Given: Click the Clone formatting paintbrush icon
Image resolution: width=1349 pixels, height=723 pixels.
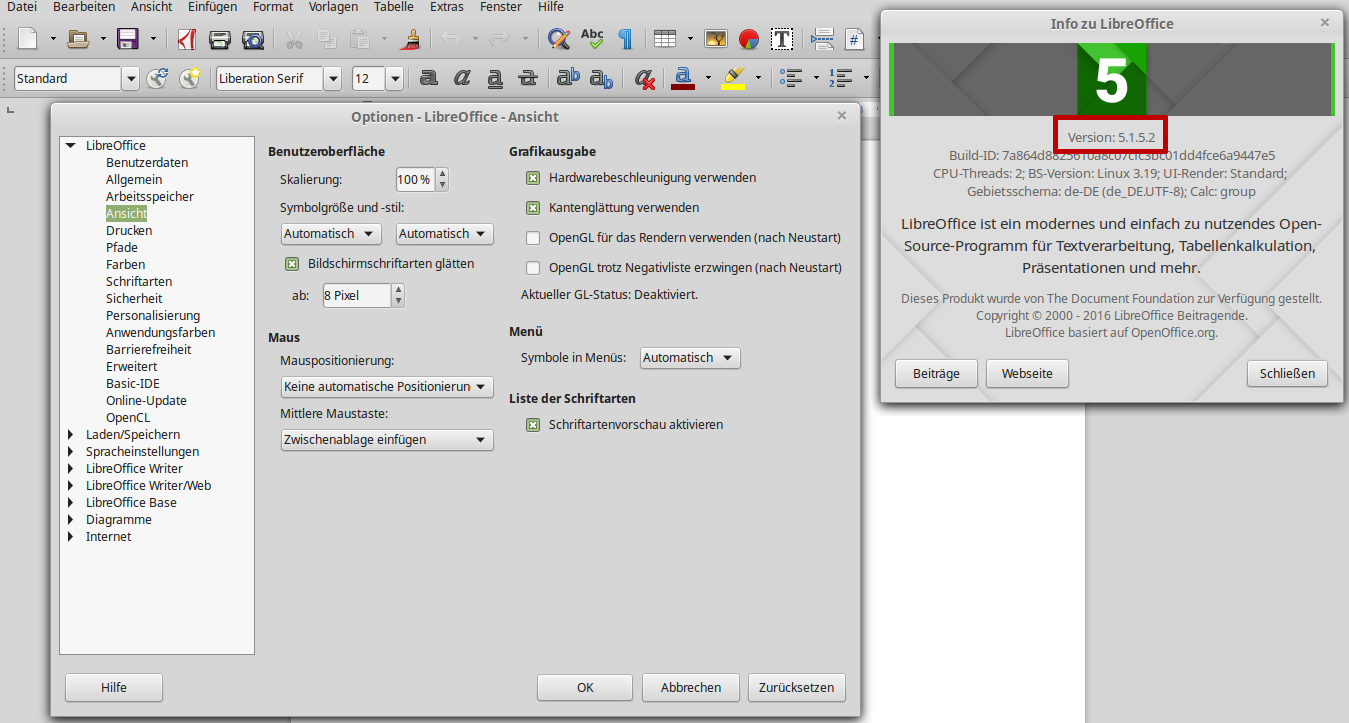Looking at the screenshot, I should point(410,39).
